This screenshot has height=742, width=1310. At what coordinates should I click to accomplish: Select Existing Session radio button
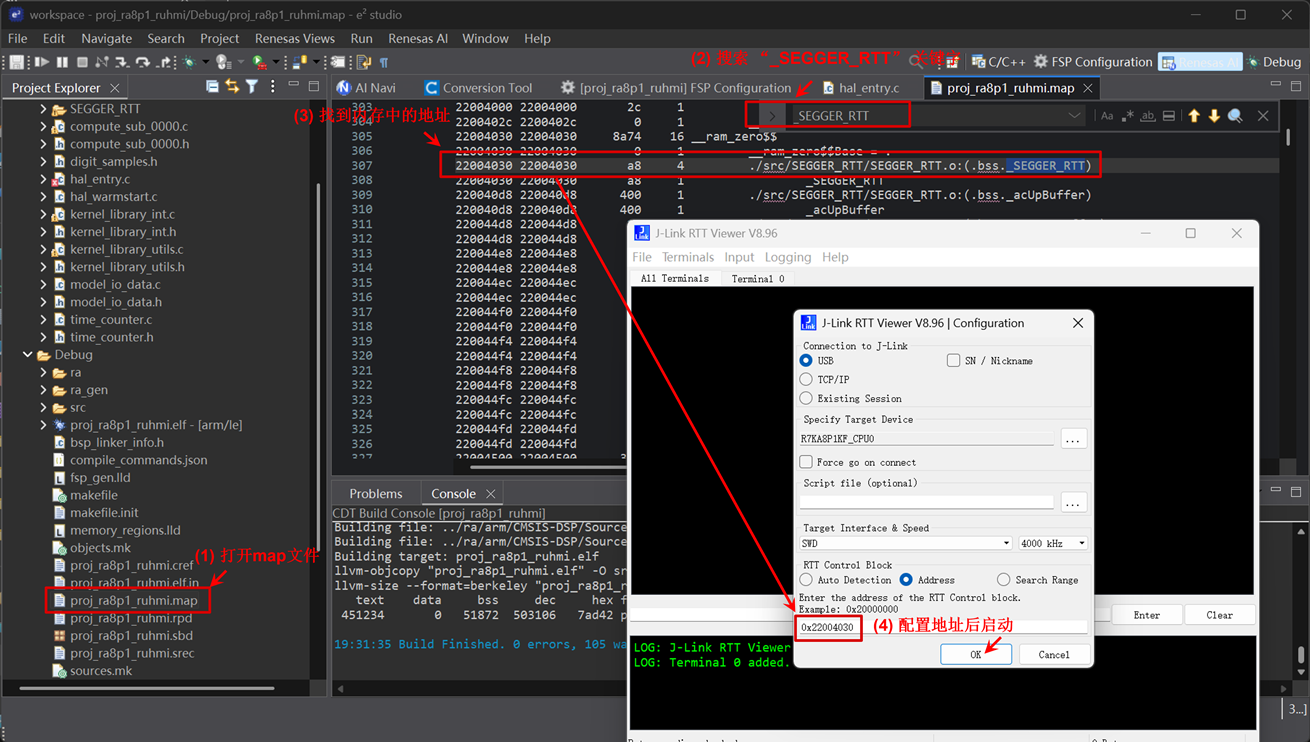[806, 398]
